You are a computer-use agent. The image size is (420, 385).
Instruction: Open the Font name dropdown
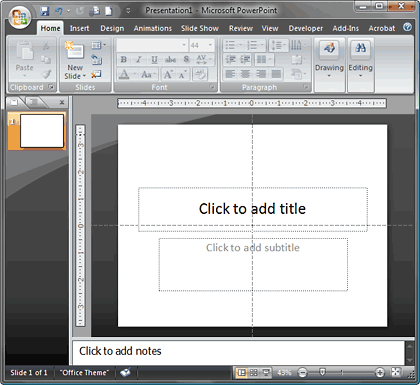coord(184,45)
